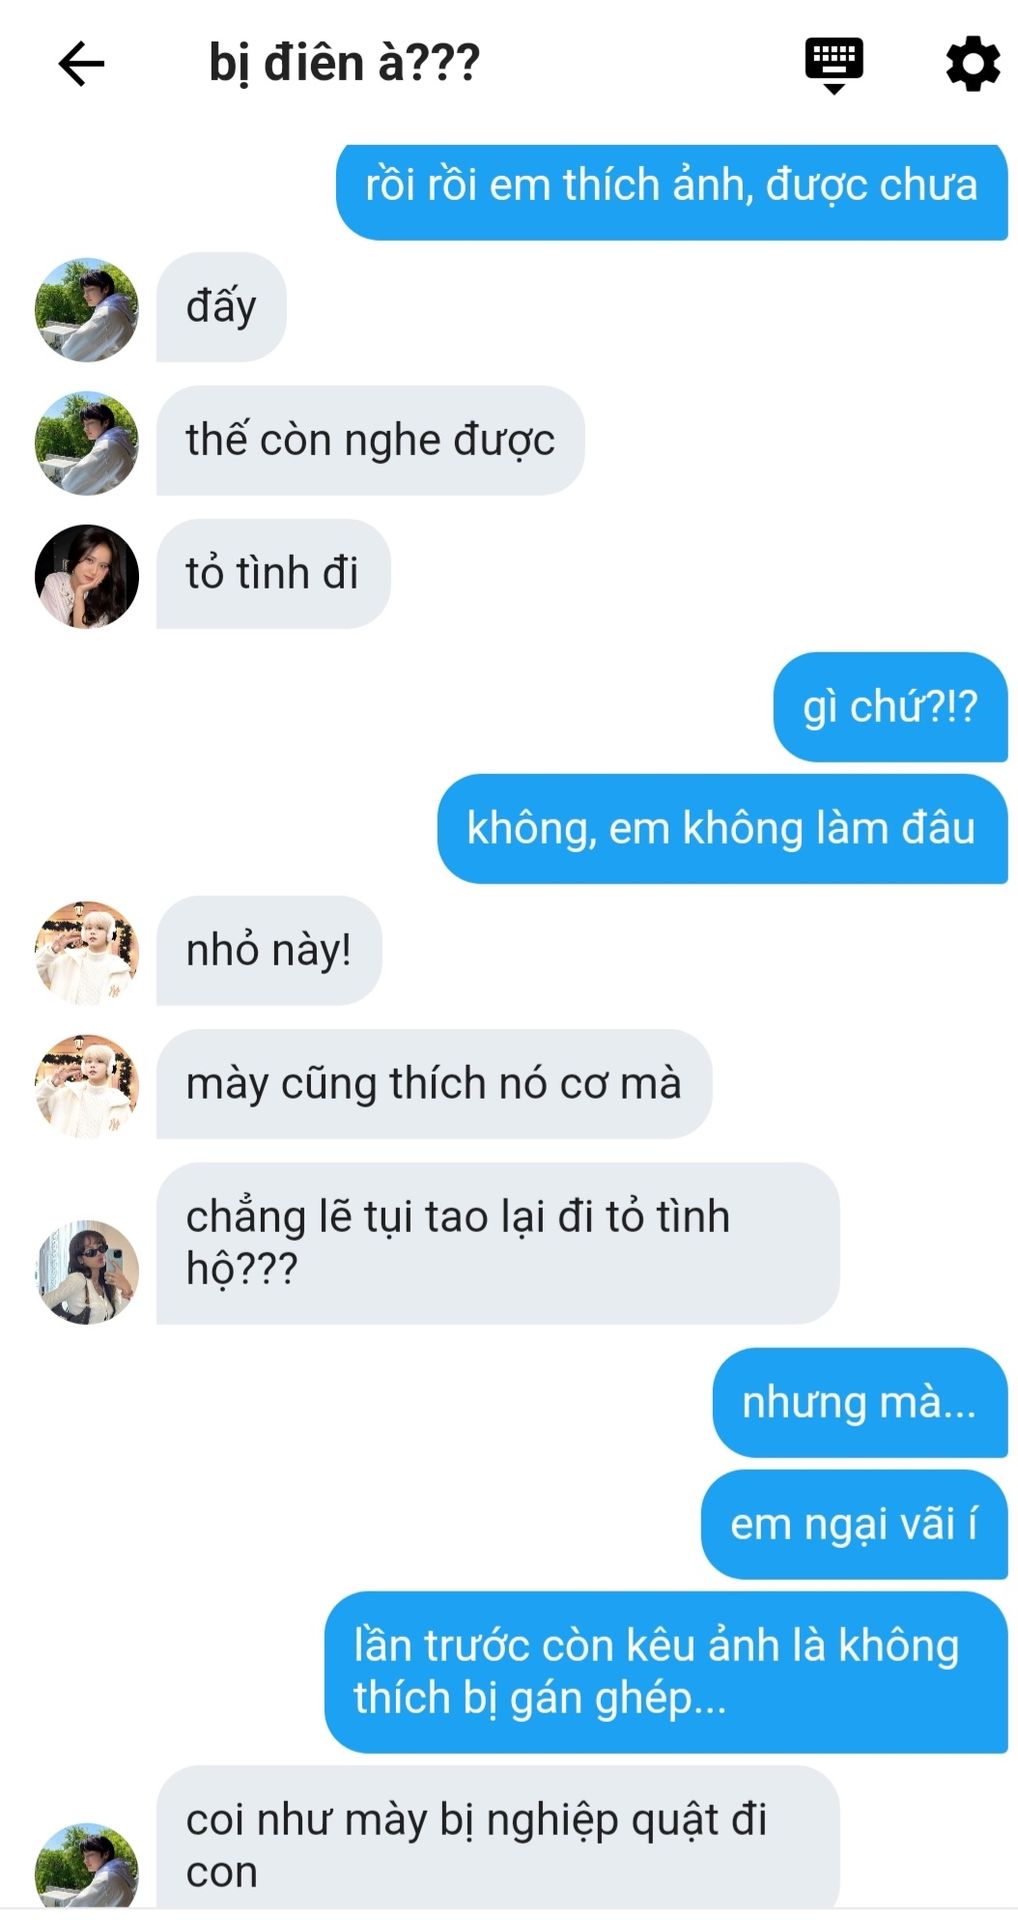This screenshot has width=1018, height=1920.
Task: Select the 'em ngại vãi í' bubble
Action: 854,1525
